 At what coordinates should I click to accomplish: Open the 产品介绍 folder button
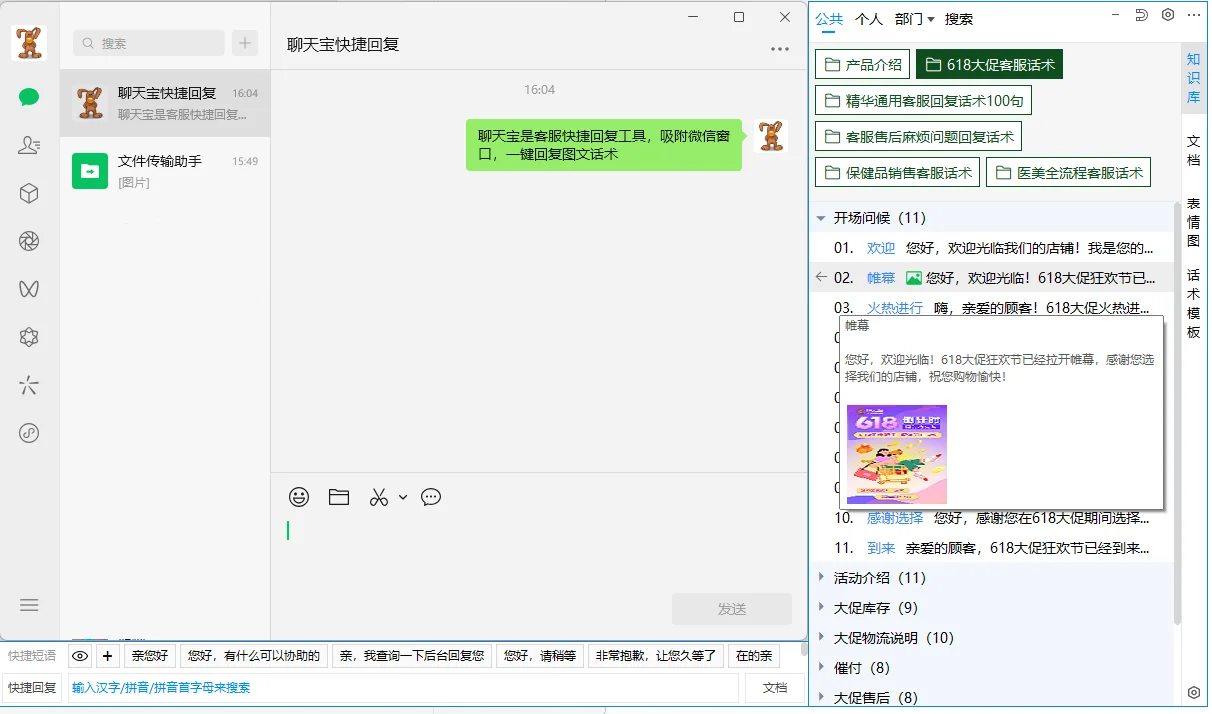click(x=863, y=65)
